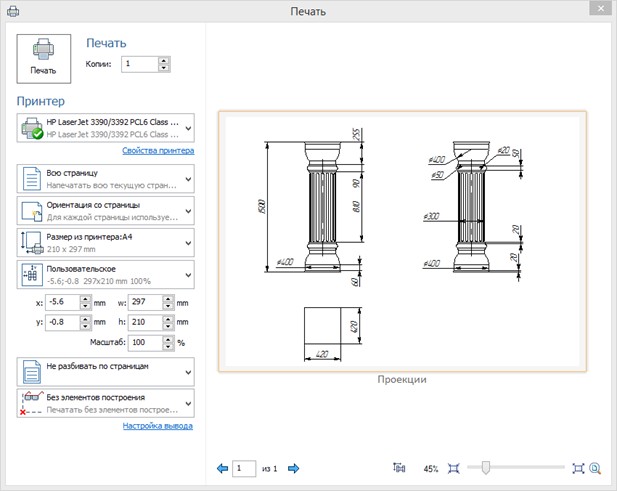The height and width of the screenshot is (491, 617).
Task: Expand the 'Всю страницу' print range dropdown
Action: point(188,179)
